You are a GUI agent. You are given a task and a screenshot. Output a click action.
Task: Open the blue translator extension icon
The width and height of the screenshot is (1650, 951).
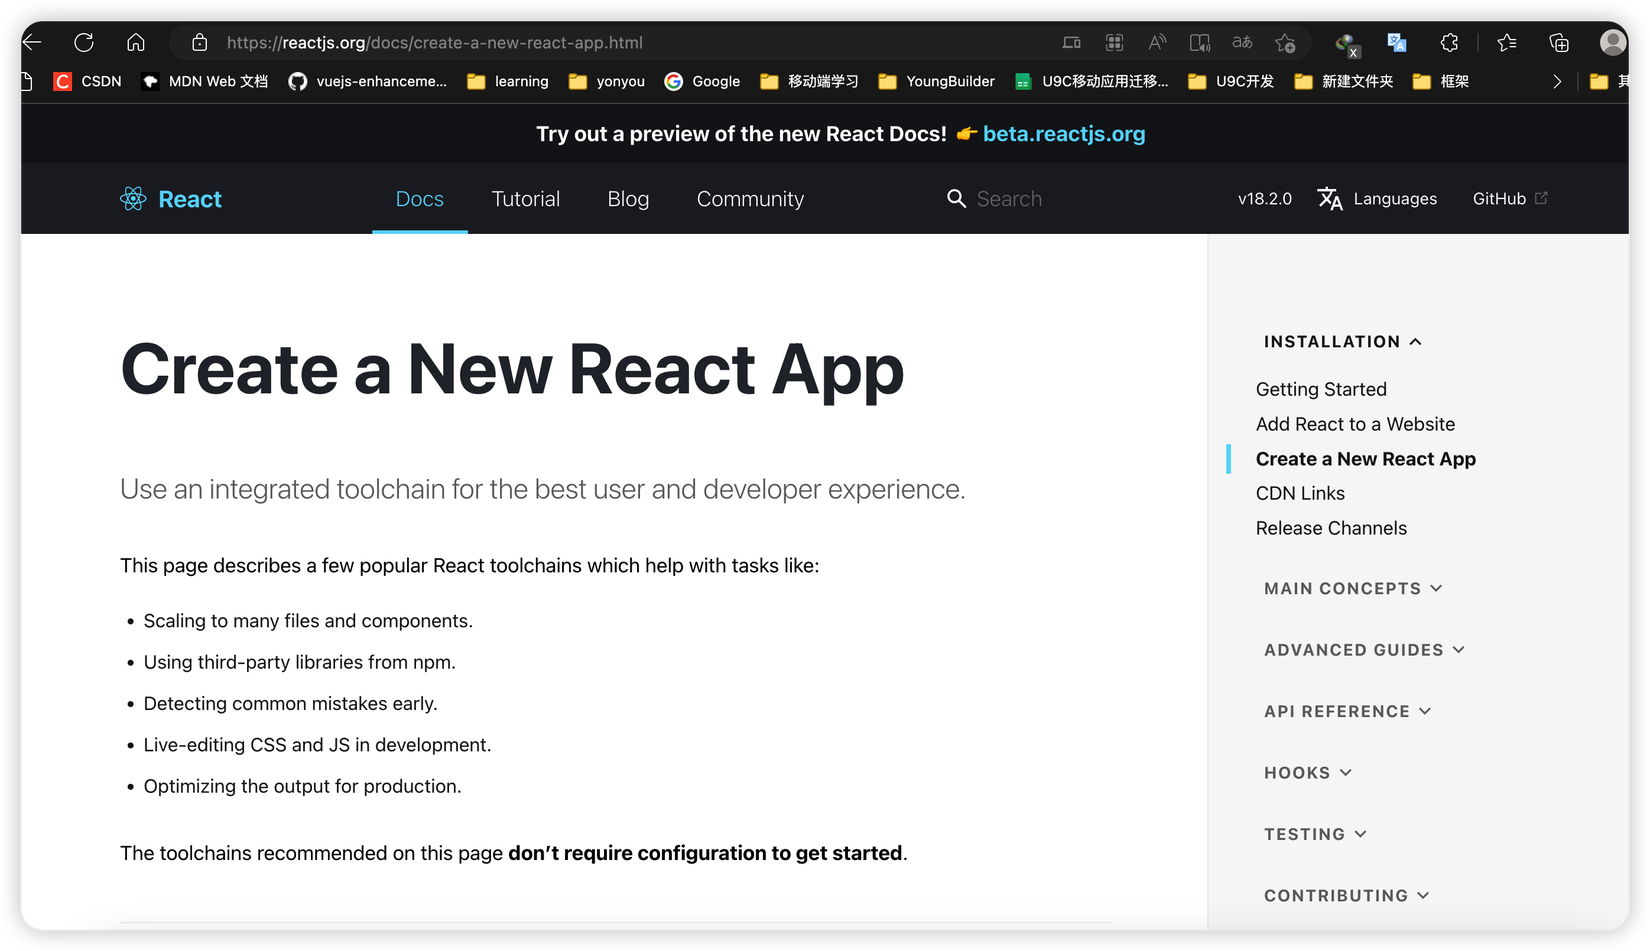[x=1397, y=42]
